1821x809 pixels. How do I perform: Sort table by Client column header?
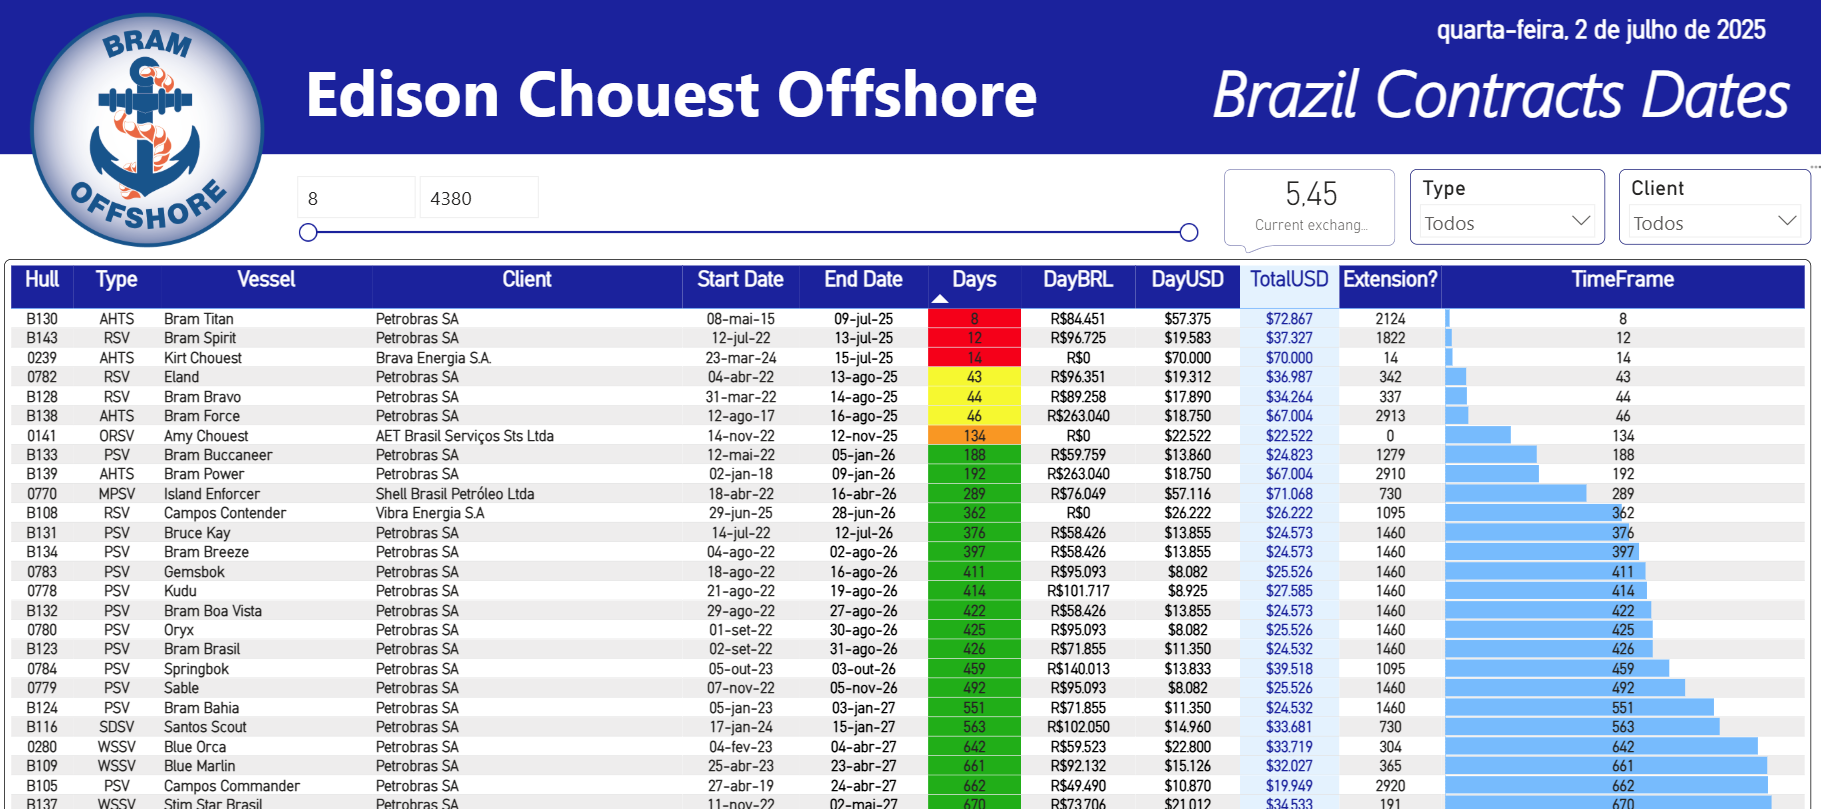click(x=527, y=280)
